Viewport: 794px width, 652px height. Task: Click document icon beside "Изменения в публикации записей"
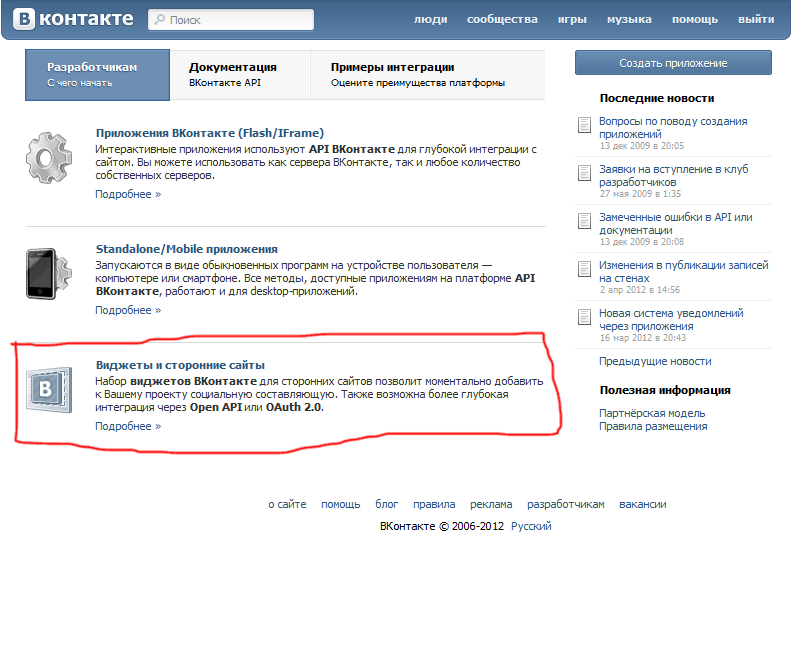coord(584,269)
